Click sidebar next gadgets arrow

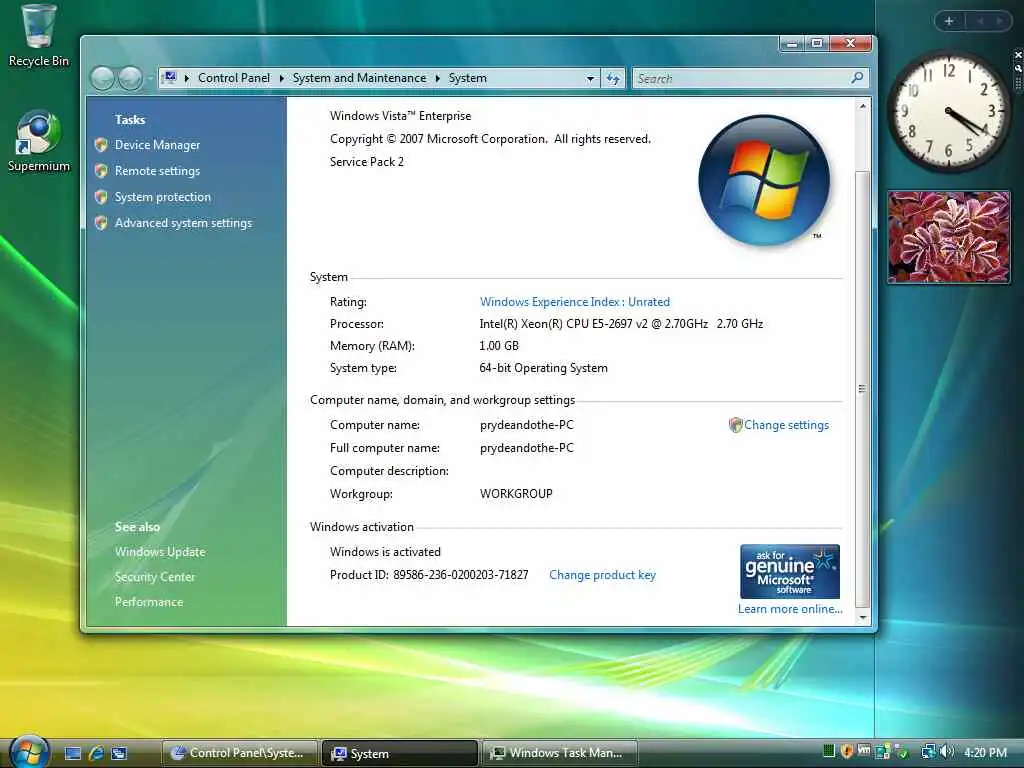pos(999,21)
